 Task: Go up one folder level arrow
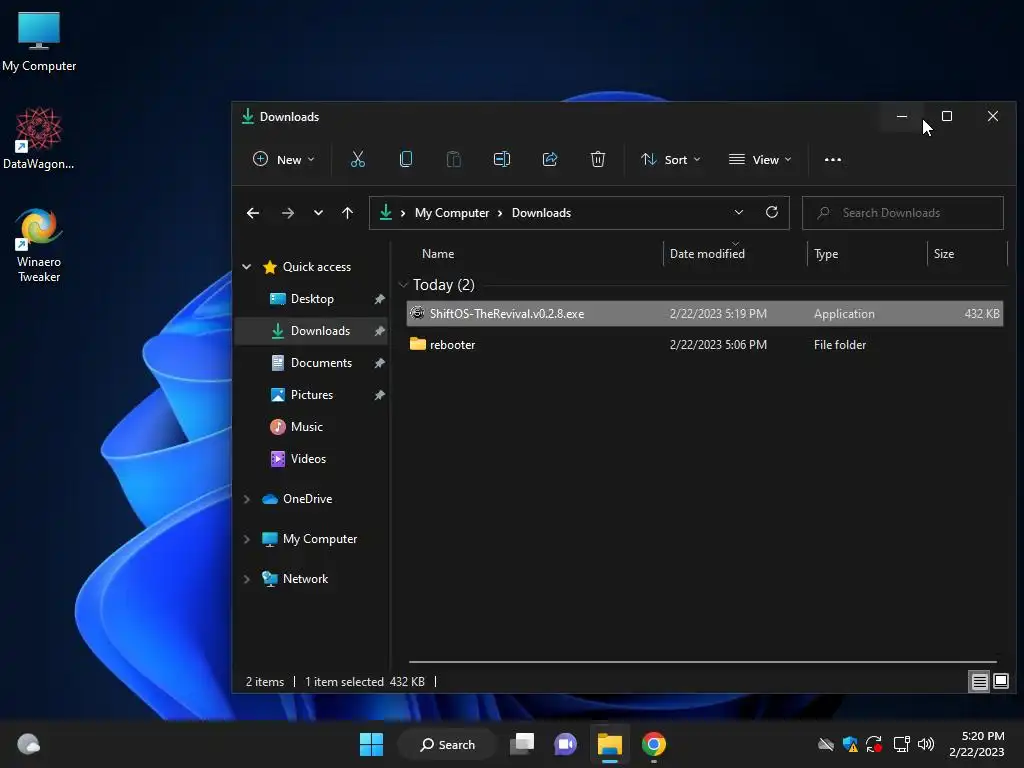pos(347,213)
